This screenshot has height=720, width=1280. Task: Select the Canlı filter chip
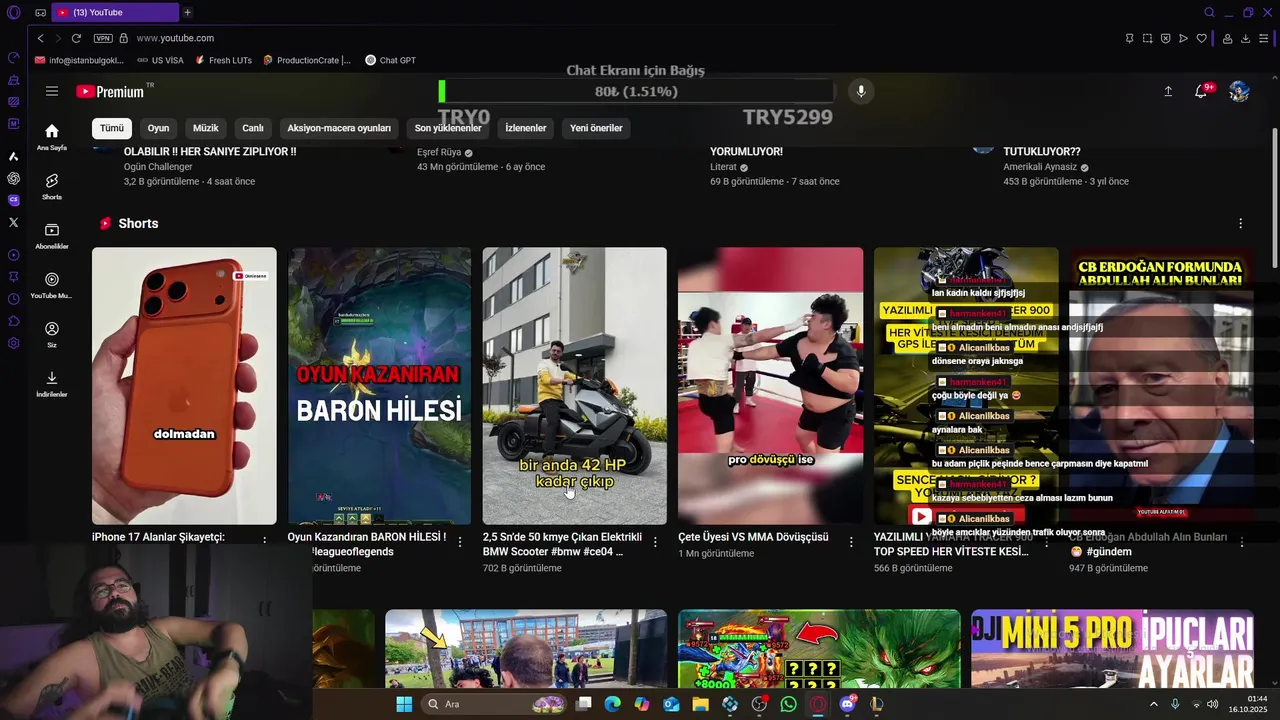pyautogui.click(x=253, y=128)
